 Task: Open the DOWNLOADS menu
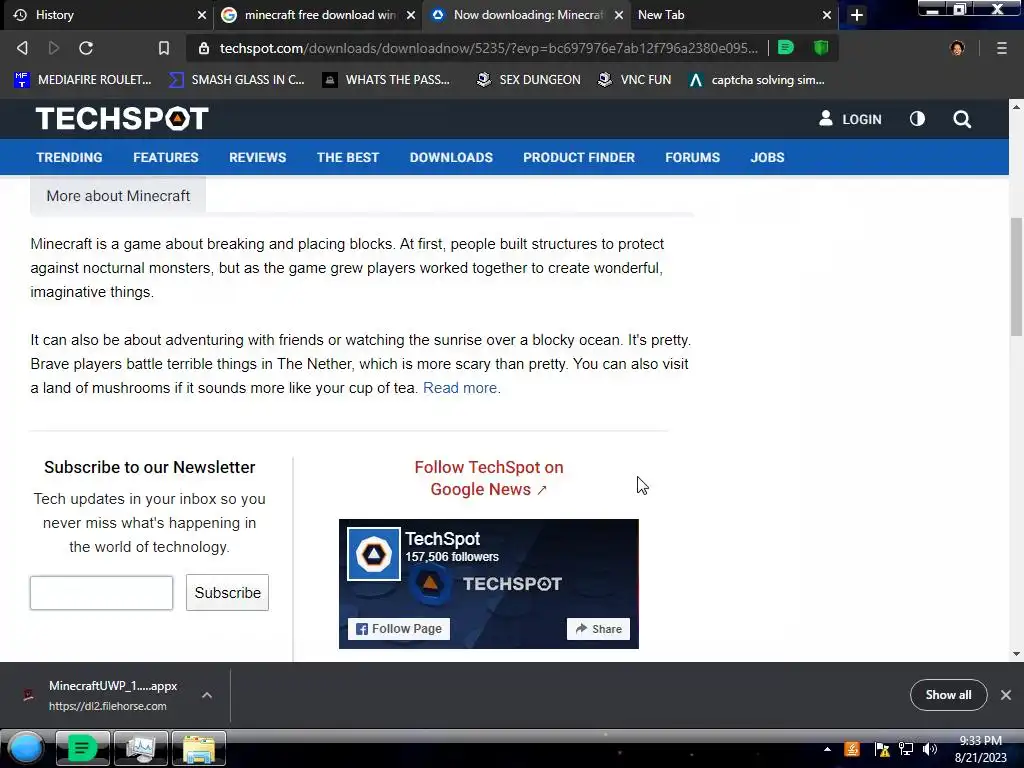point(451,157)
